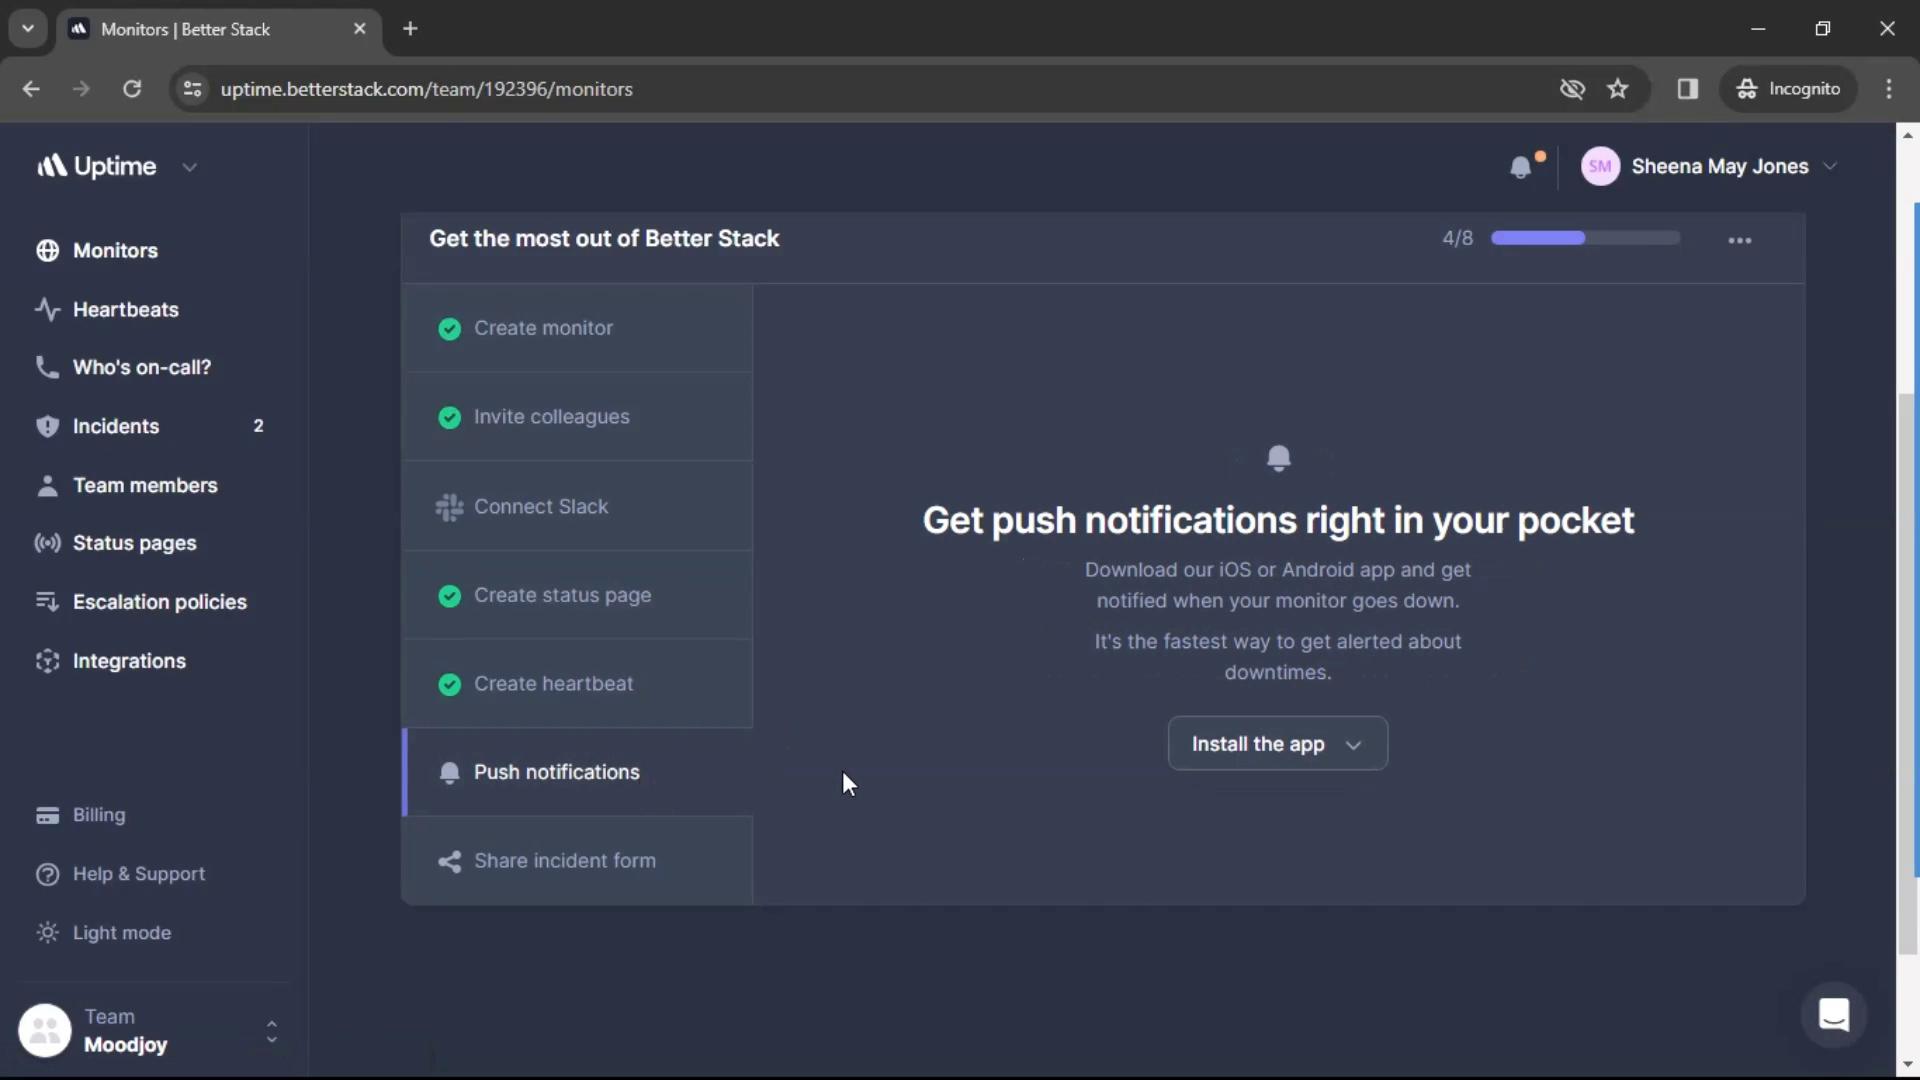Open the onboarding checklist options menu
Viewport: 1920px width, 1080px height.
coord(1739,239)
